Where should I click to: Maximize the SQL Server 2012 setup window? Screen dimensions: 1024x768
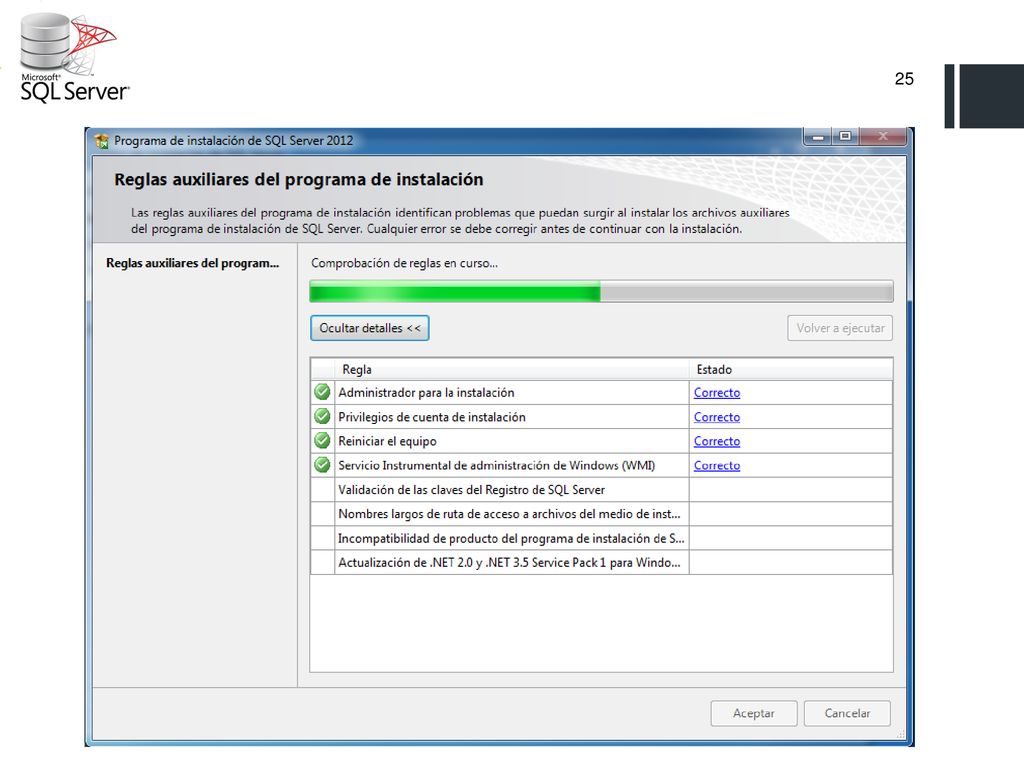coord(845,136)
